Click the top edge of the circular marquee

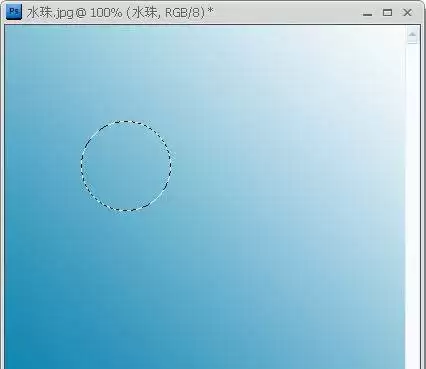coord(126,122)
